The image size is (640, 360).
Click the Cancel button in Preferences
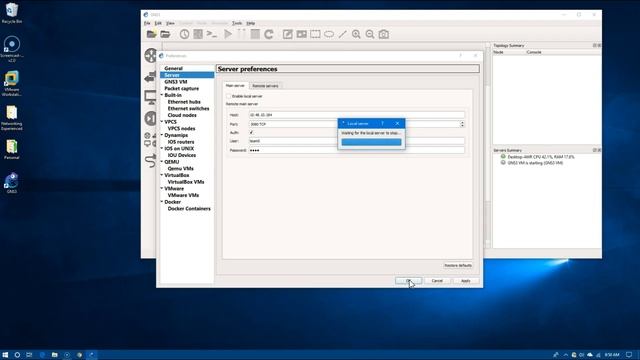(x=437, y=281)
